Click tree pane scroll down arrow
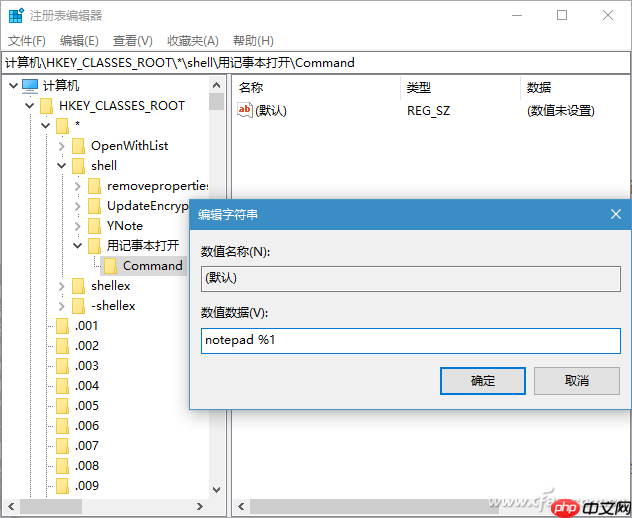 pos(216,490)
